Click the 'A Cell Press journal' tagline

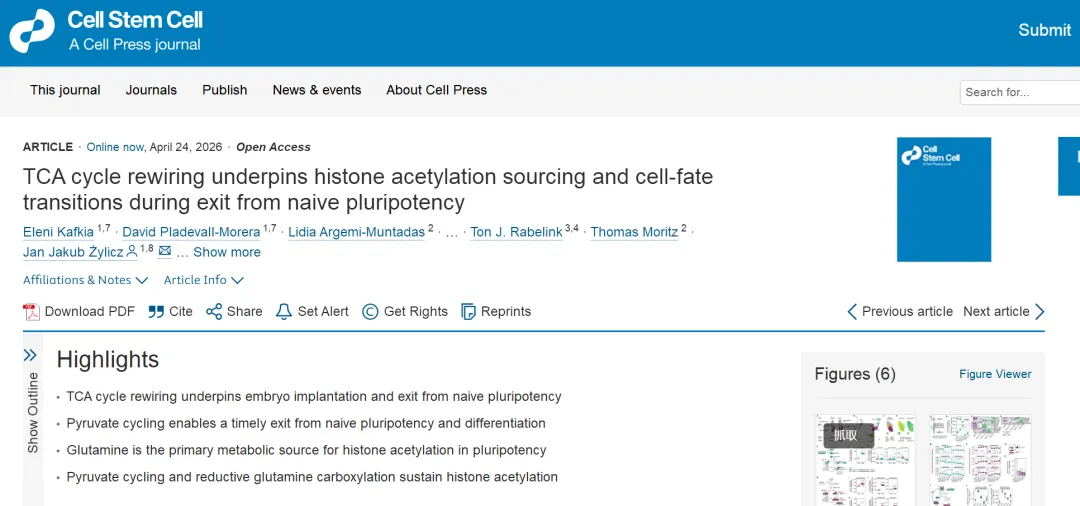coord(134,45)
